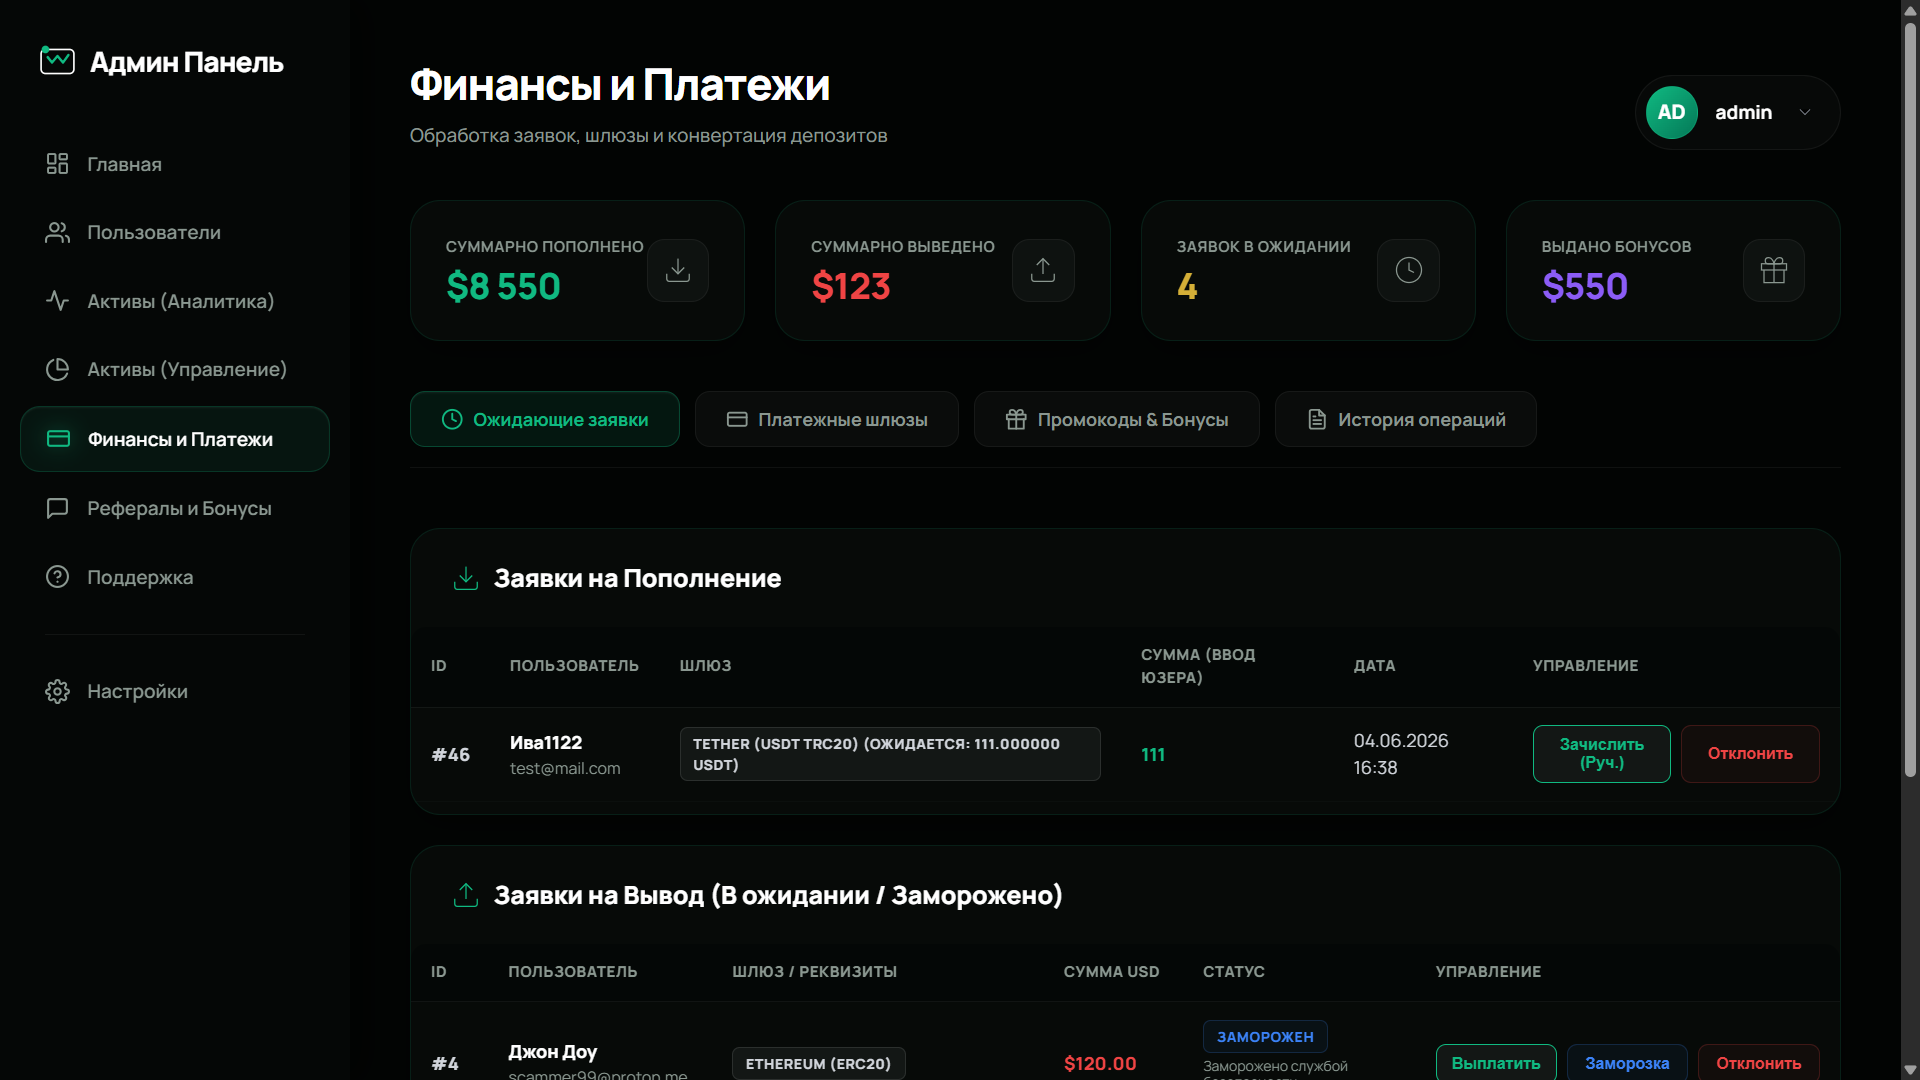Click download icon in Суммарно пополнено card
The image size is (1920, 1080).
tap(678, 270)
